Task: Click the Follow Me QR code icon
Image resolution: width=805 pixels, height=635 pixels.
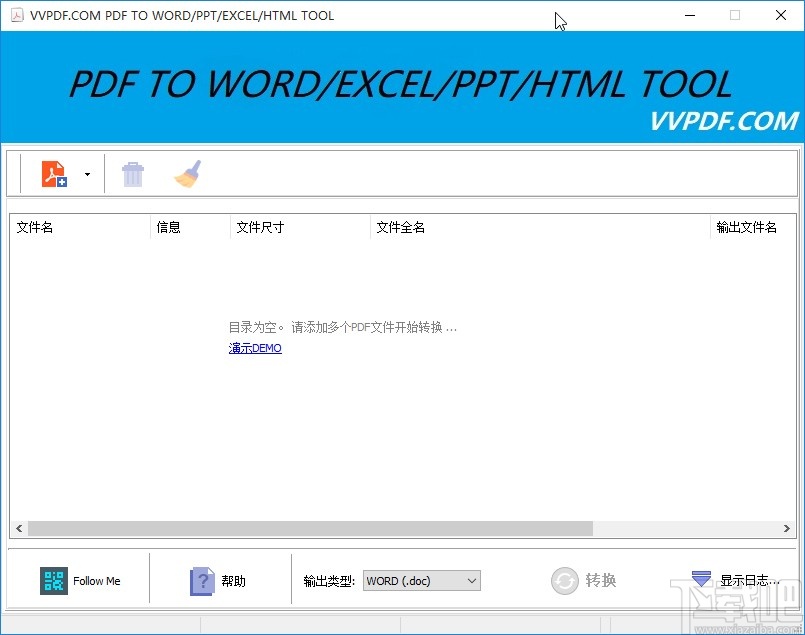Action: 53,580
